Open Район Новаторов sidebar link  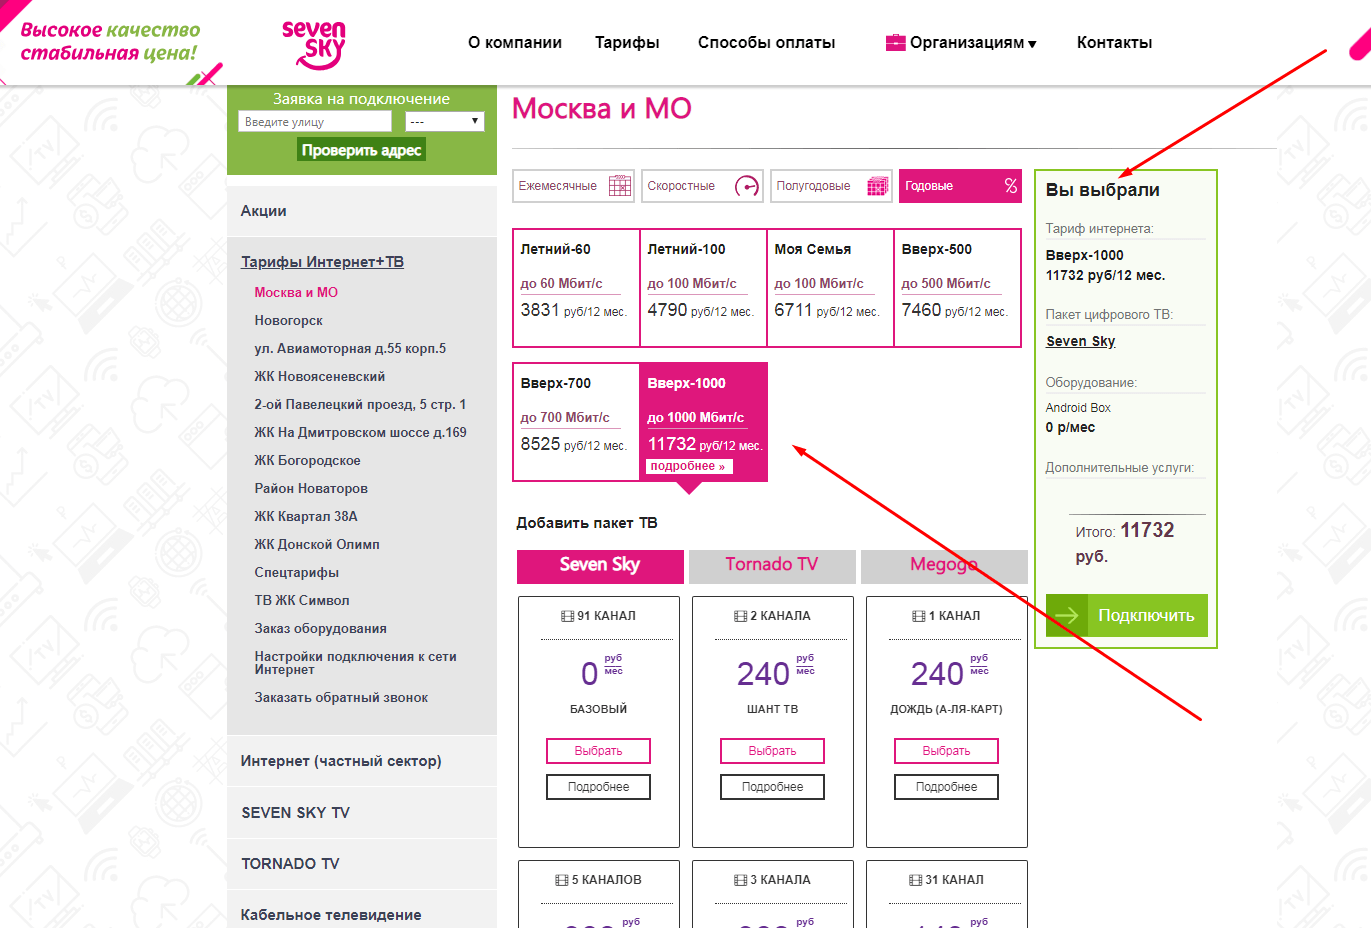[311, 489]
